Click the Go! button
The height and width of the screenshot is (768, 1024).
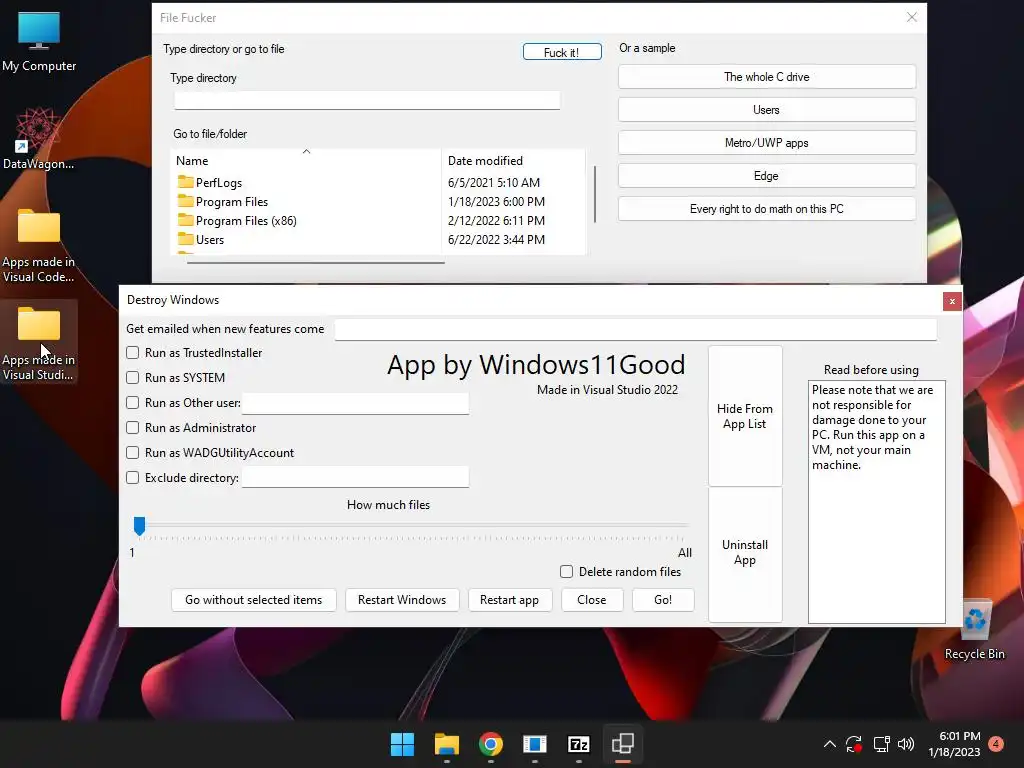click(663, 600)
